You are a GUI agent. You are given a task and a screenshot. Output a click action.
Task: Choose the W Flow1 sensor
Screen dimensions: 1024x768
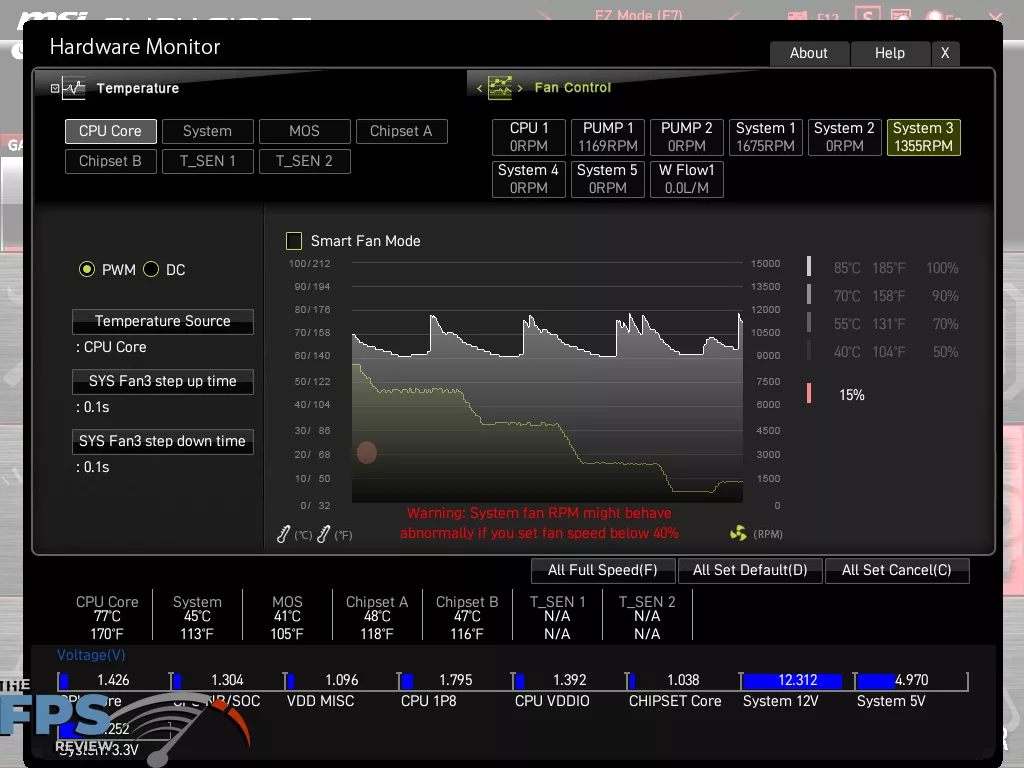[x=687, y=179]
